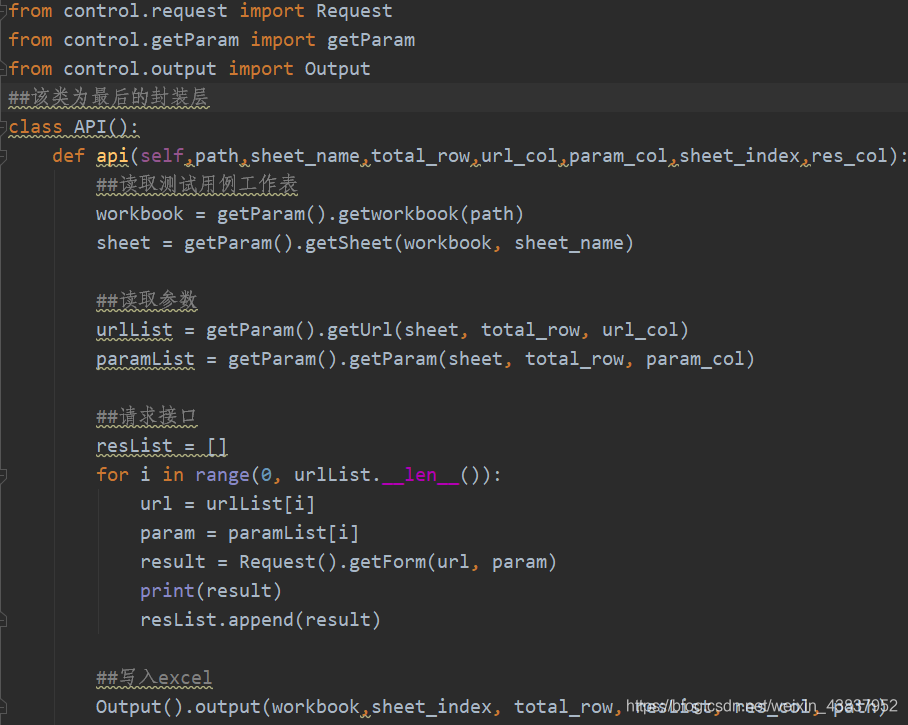The width and height of the screenshot is (908, 725).
Task: Click 'control.getParam' module in second import line
Action: point(151,40)
